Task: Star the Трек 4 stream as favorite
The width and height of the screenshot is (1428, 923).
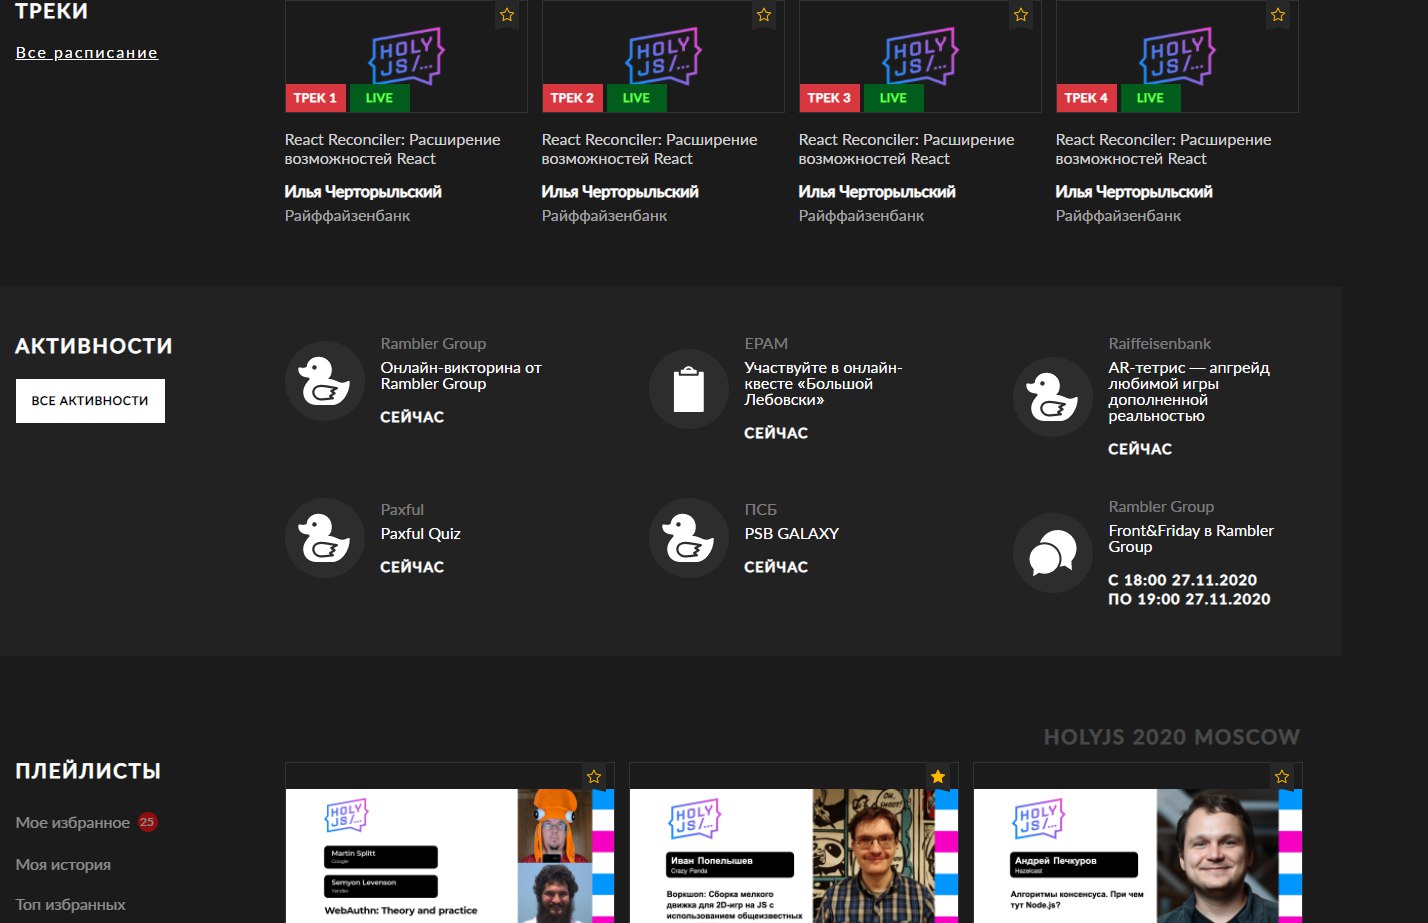Action: click(1278, 15)
